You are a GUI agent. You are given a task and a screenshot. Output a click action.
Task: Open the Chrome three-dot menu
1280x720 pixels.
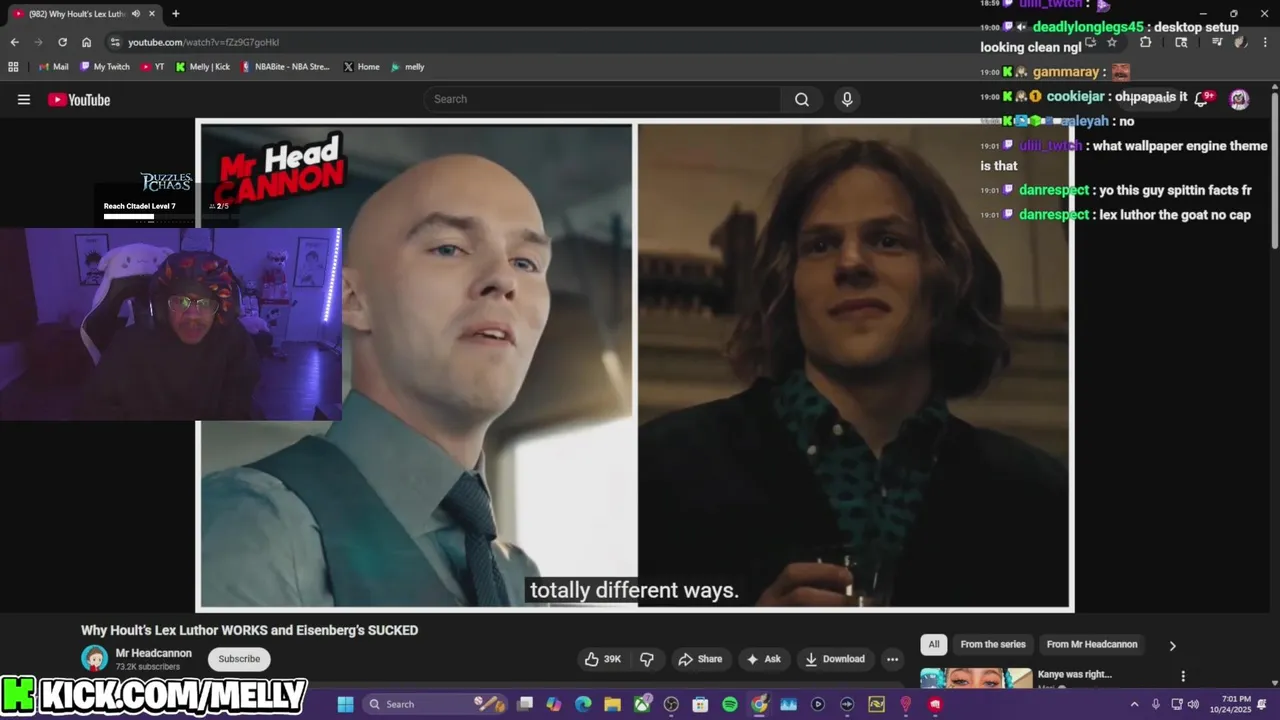[x=1265, y=42]
